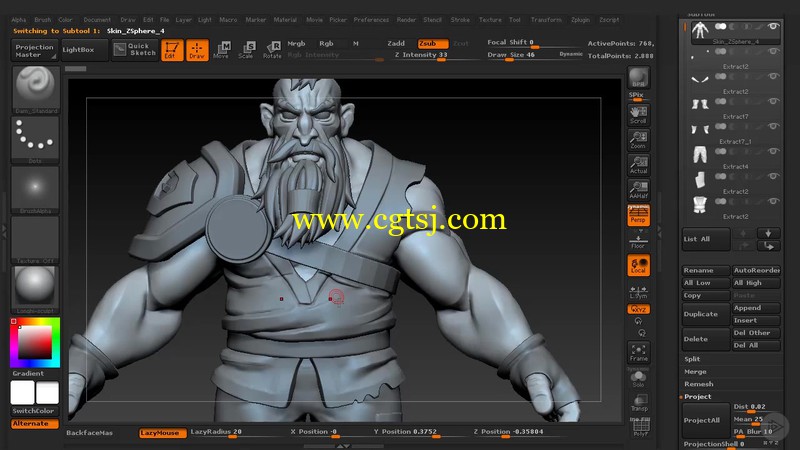Set canvas to Actual size
800x450 pixels.
point(638,165)
